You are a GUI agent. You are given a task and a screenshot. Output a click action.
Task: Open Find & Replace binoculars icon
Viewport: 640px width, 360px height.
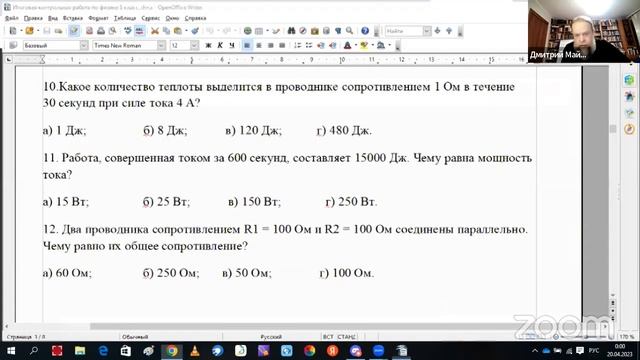coord(291,31)
